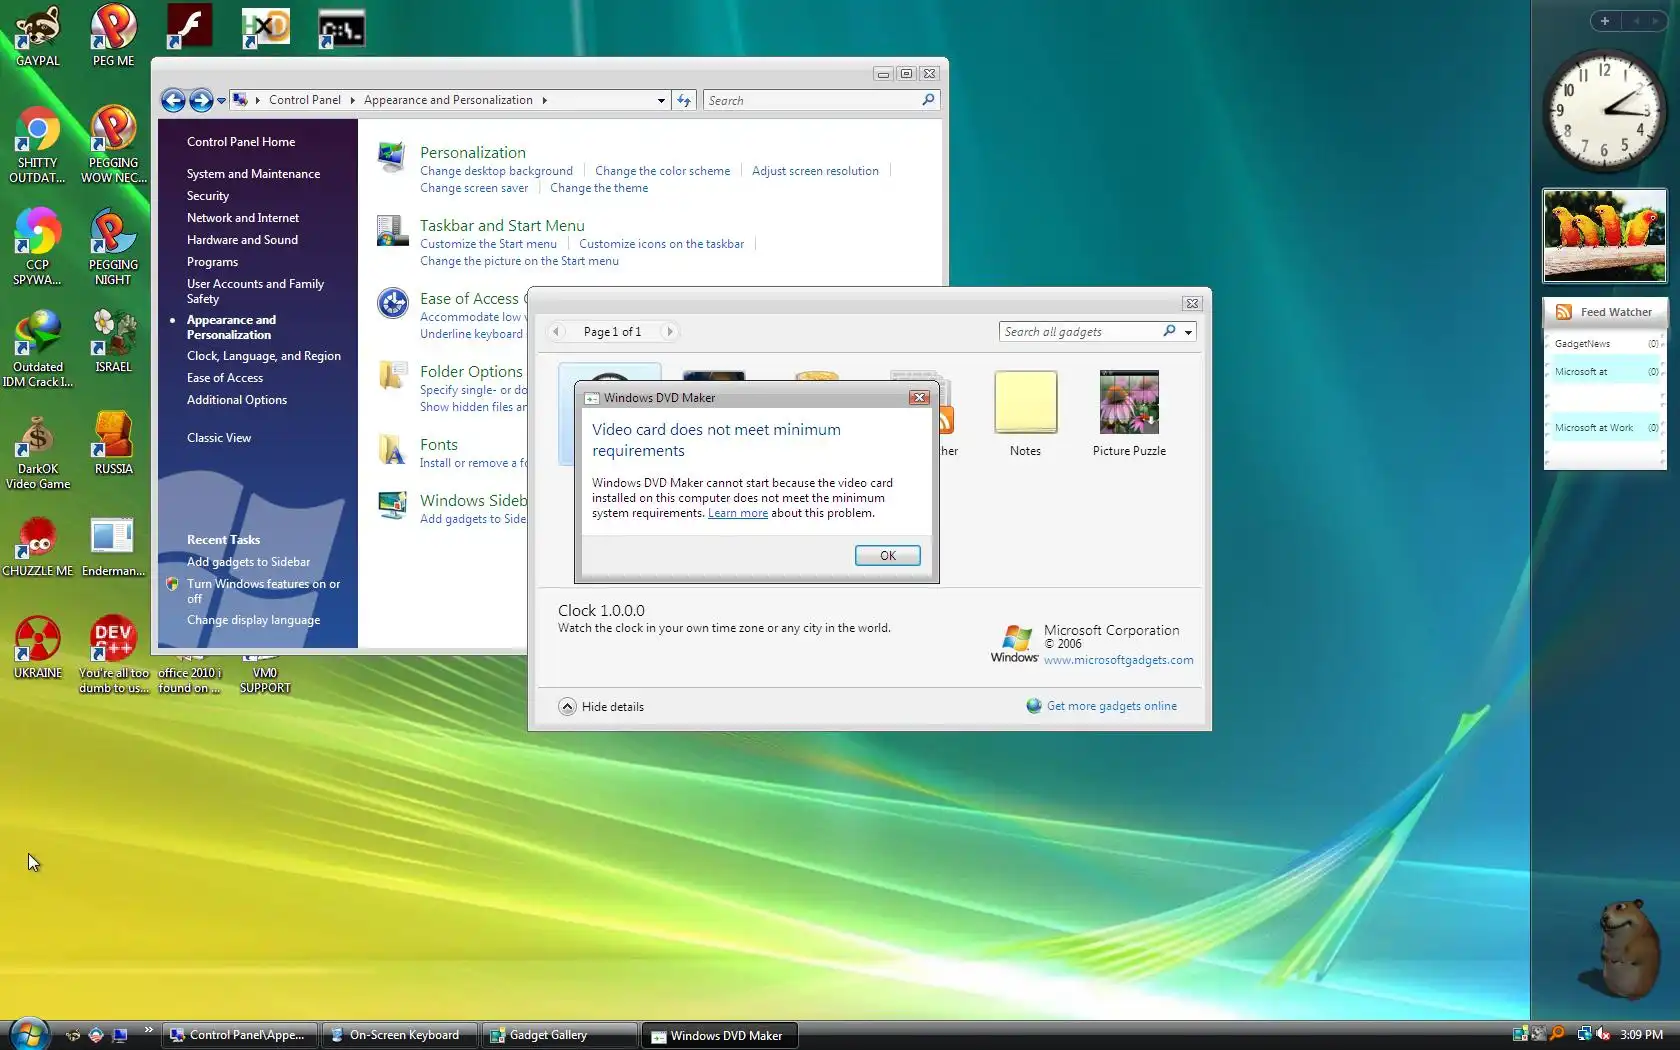
Task: Click the Windows Sidebar tray icon
Action: click(1520, 1035)
